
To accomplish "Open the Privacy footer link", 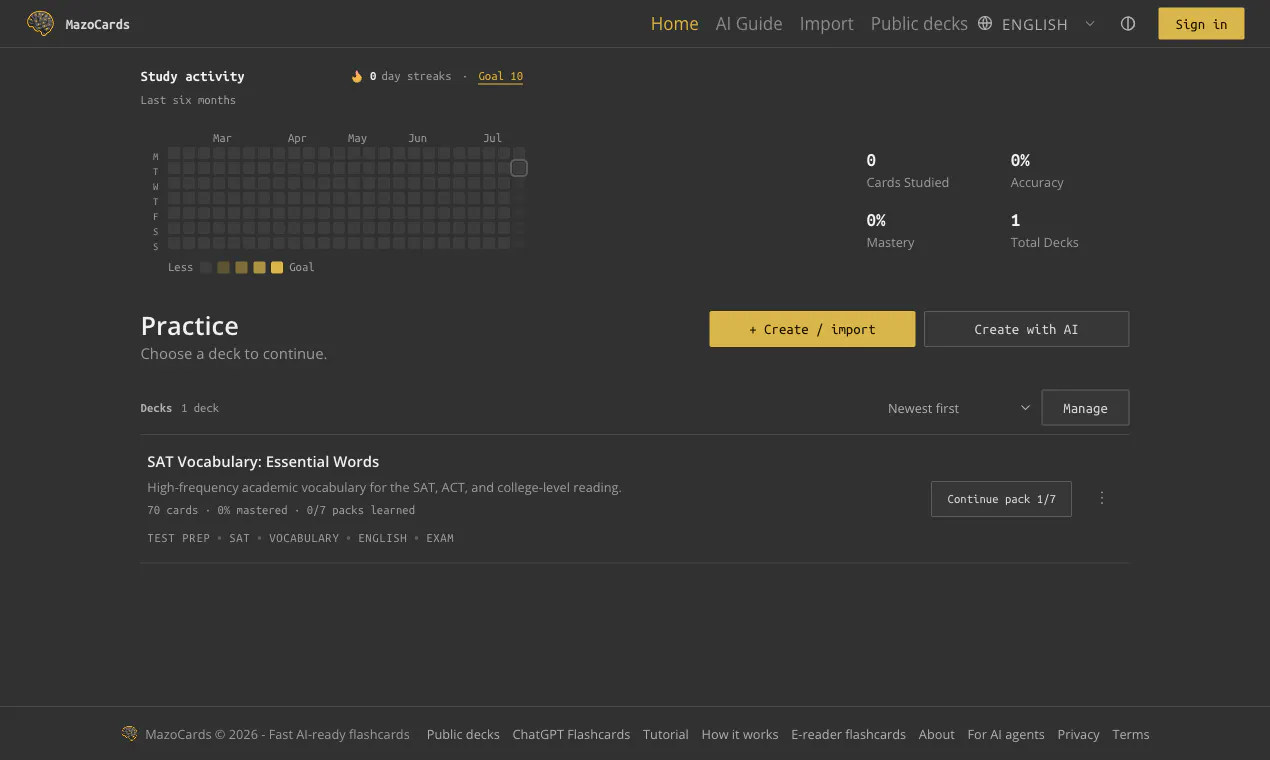I will [x=1078, y=734].
